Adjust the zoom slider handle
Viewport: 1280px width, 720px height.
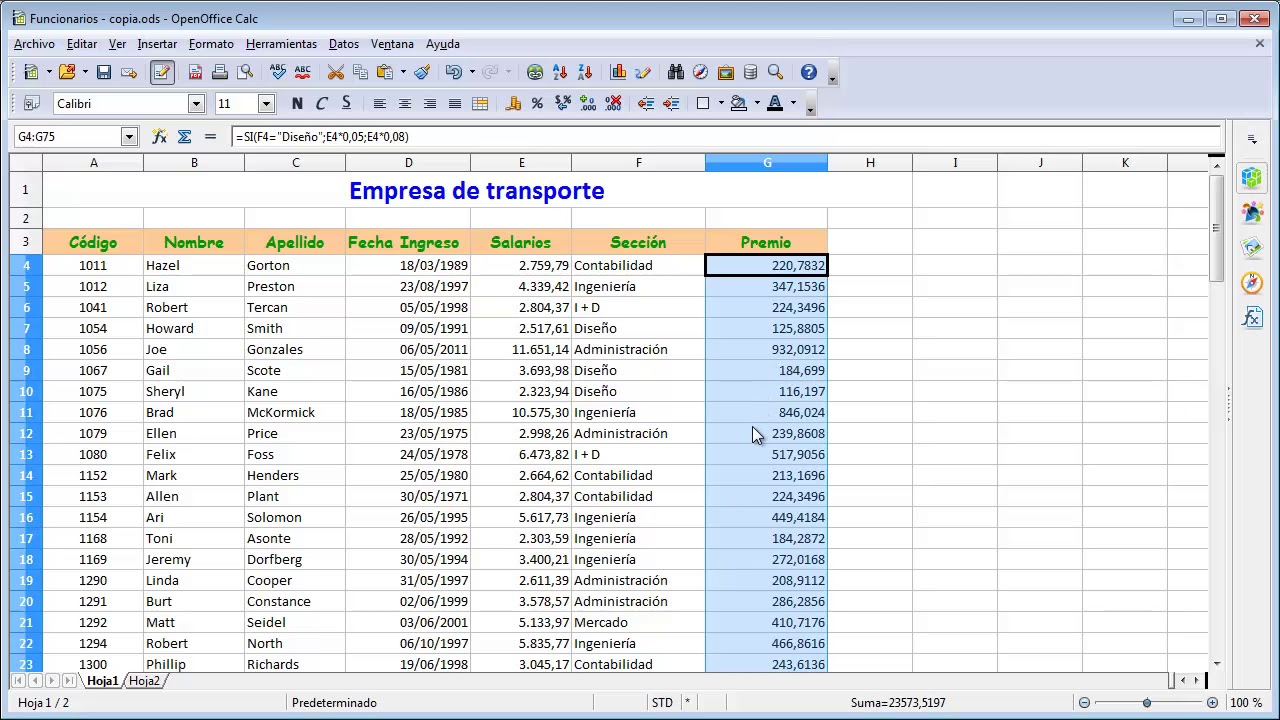(x=1147, y=703)
